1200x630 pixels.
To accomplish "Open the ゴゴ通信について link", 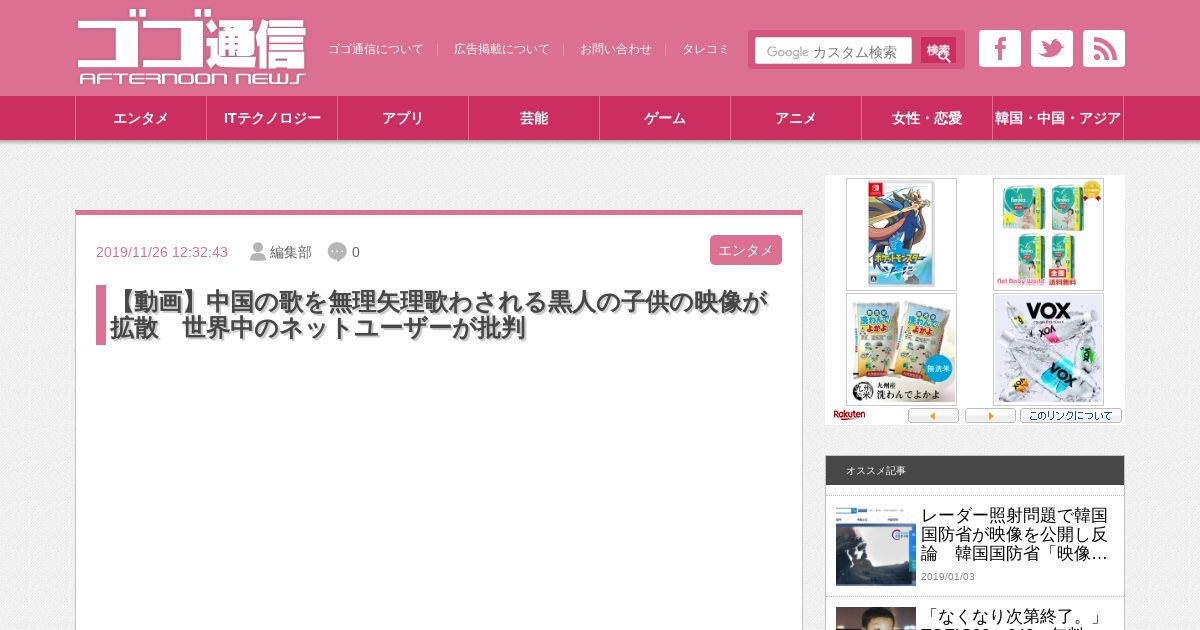I will pos(376,49).
